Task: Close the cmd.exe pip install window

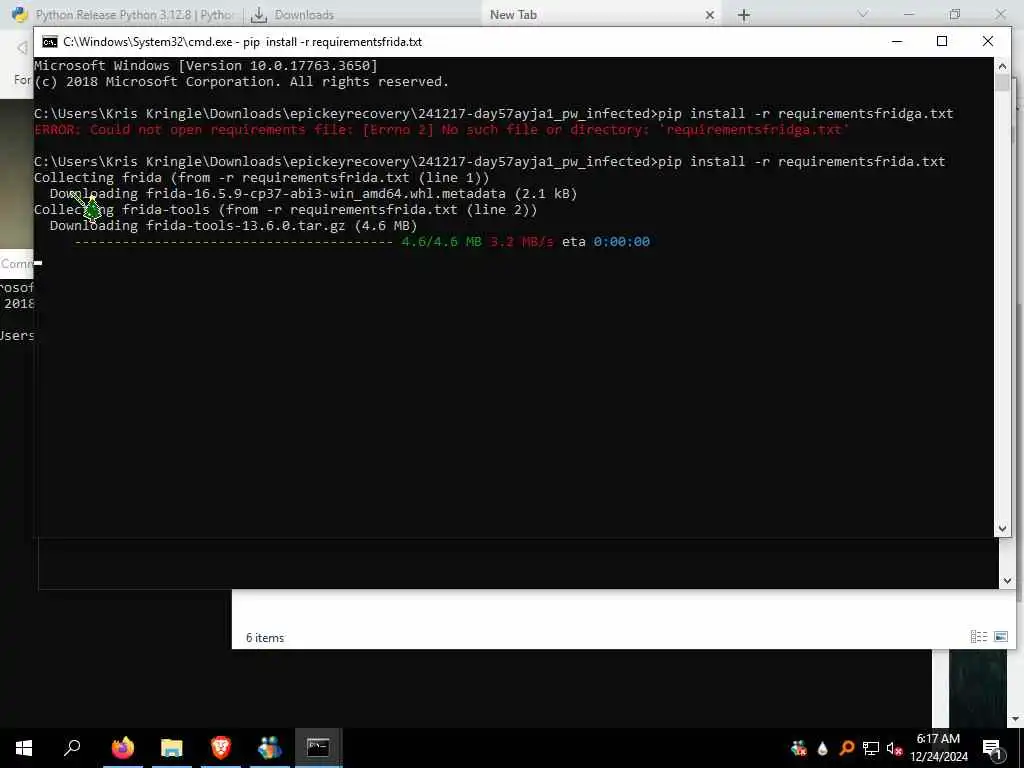Action: pos(988,41)
